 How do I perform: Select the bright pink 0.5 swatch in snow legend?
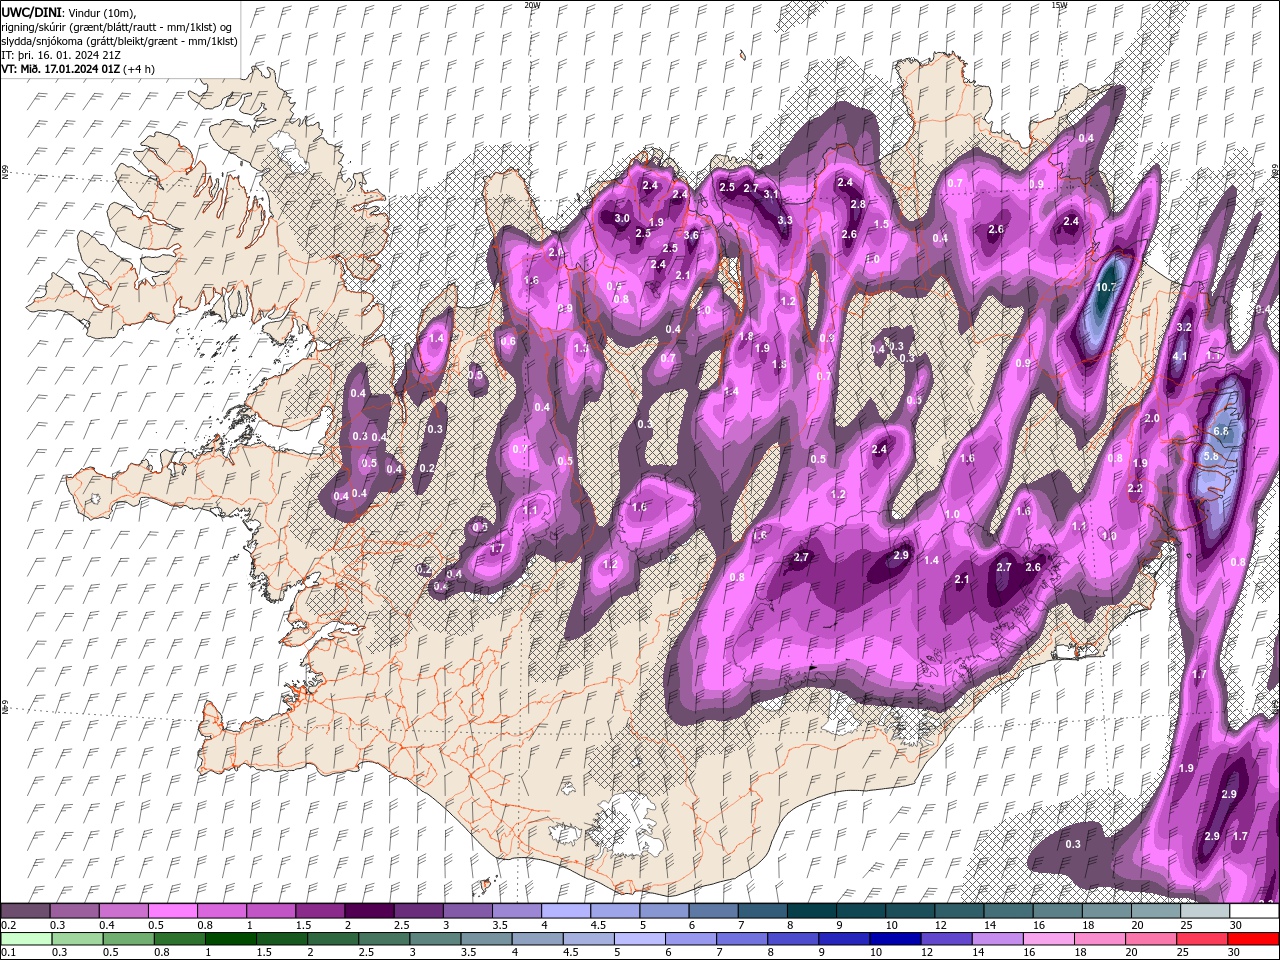click(x=172, y=911)
